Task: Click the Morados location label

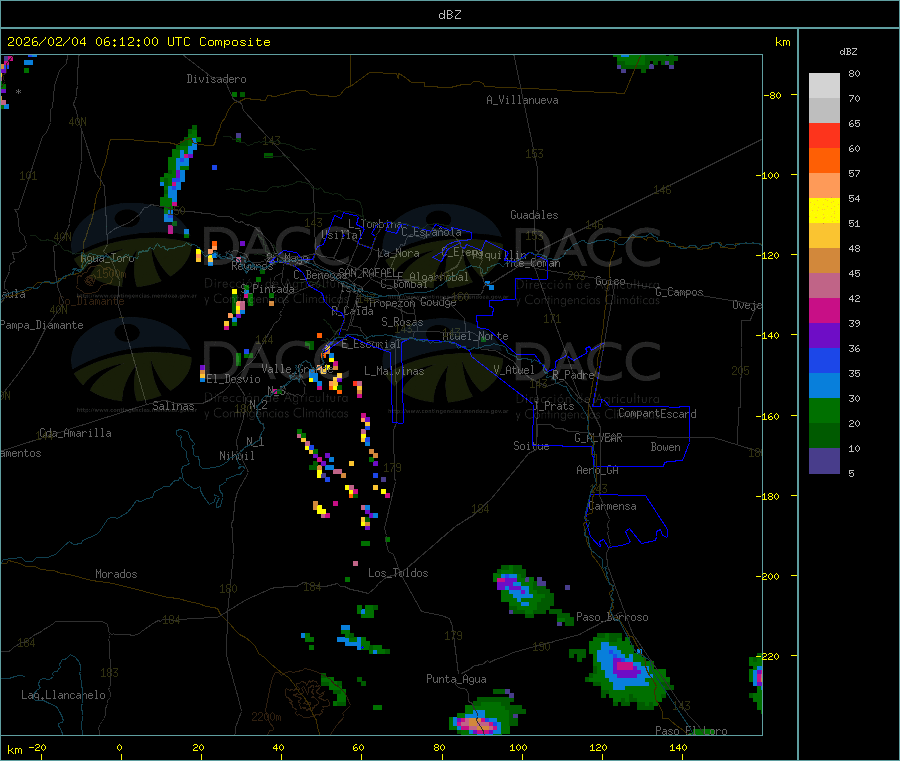Action: click(116, 574)
